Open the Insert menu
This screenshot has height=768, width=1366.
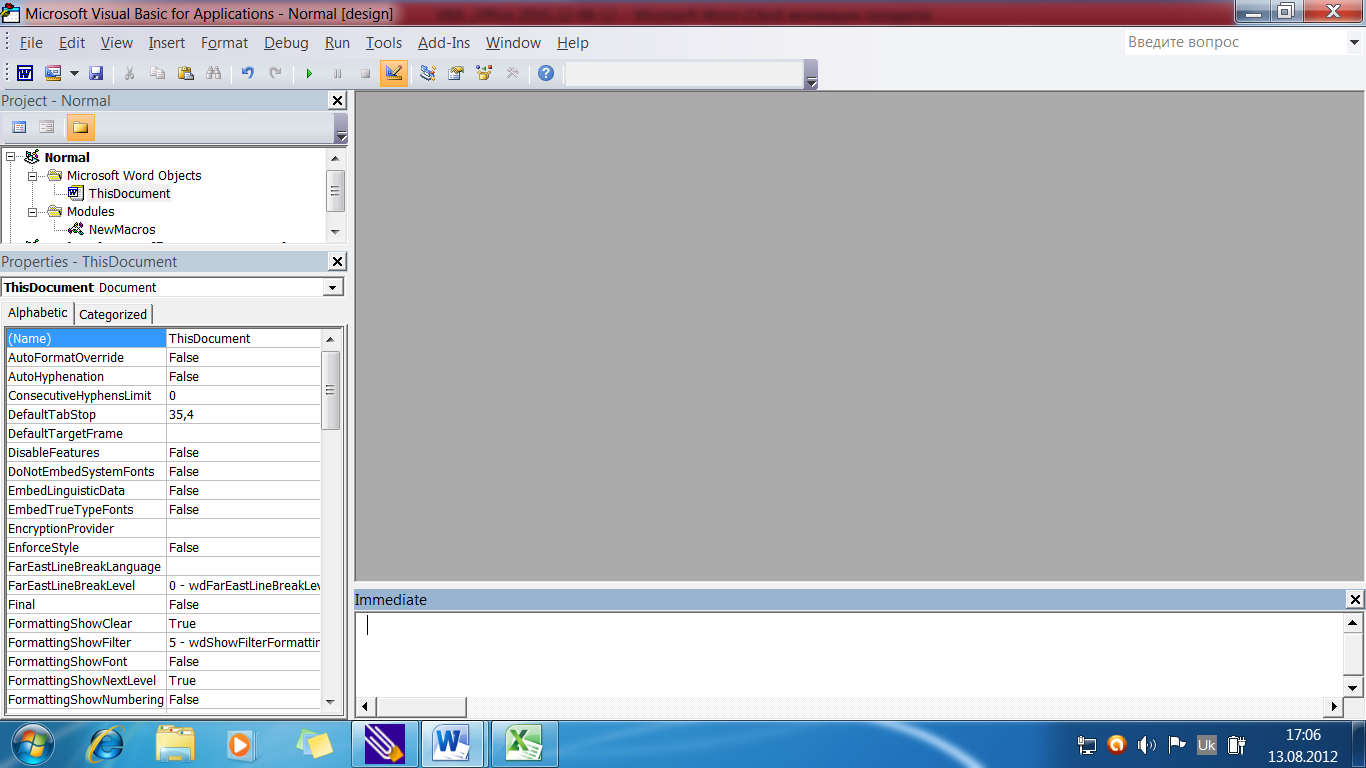tap(167, 43)
